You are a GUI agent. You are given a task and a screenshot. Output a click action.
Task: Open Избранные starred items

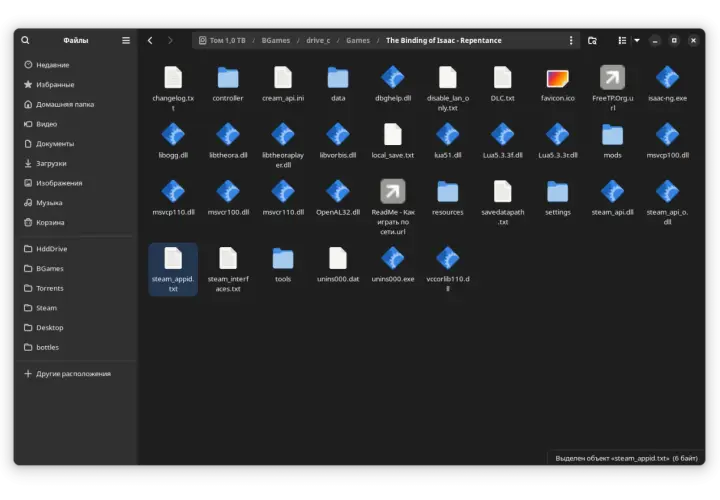pyautogui.click(x=76, y=84)
